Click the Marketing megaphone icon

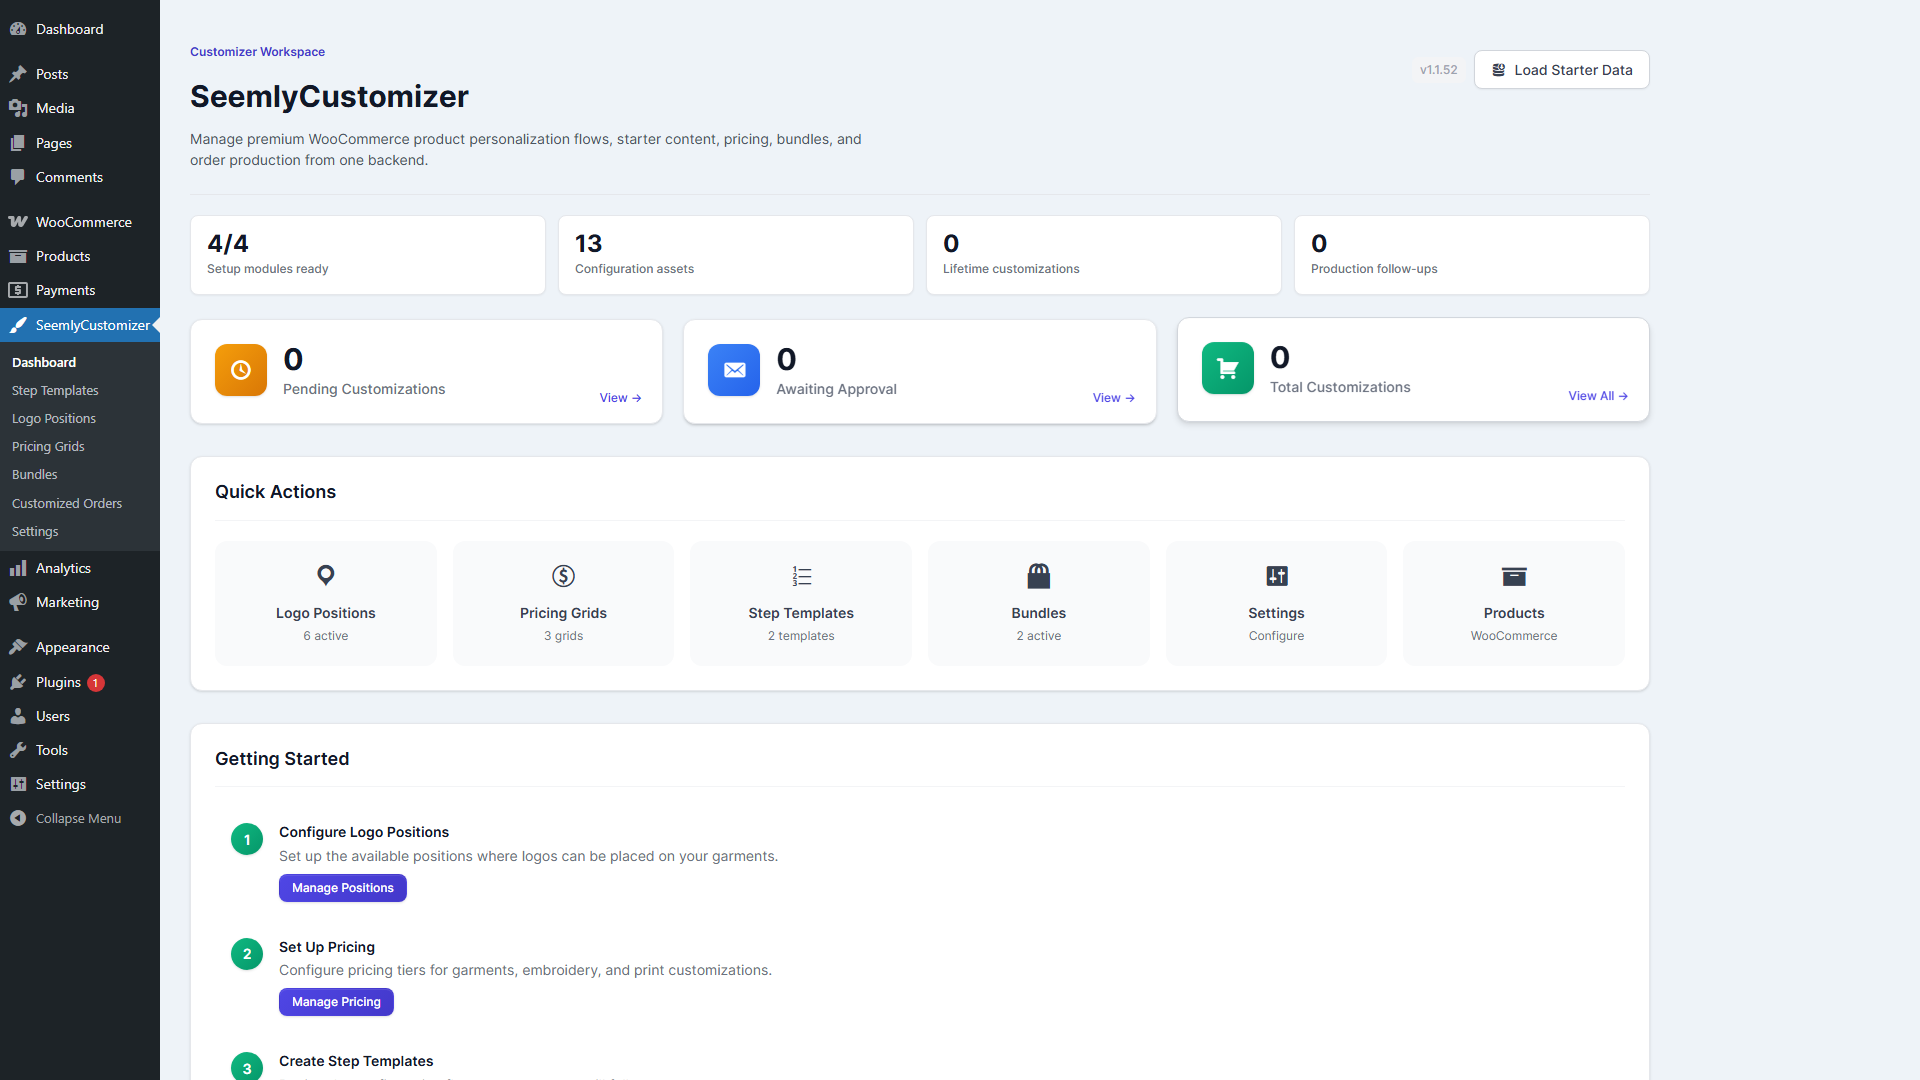coord(18,602)
